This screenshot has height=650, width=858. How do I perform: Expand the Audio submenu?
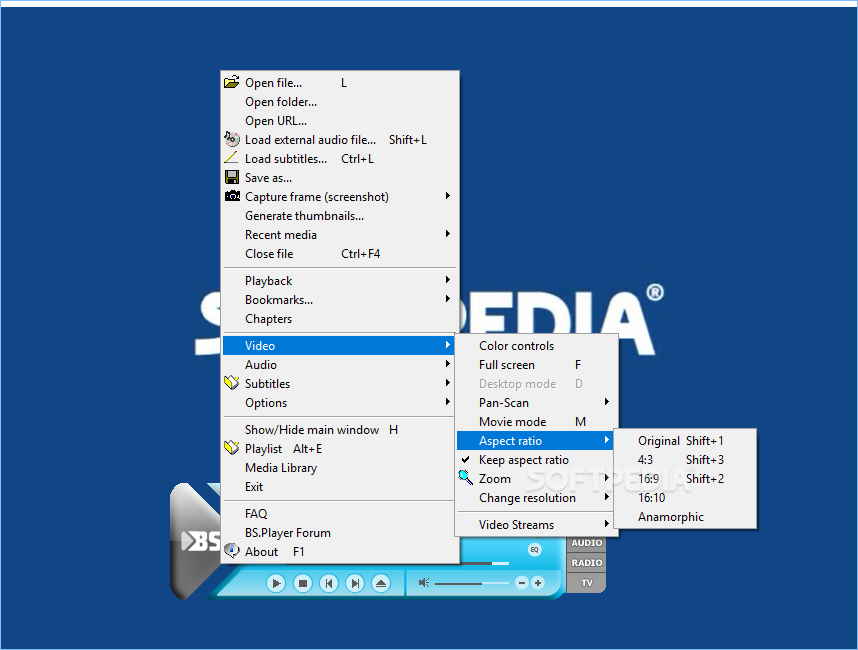[339, 364]
